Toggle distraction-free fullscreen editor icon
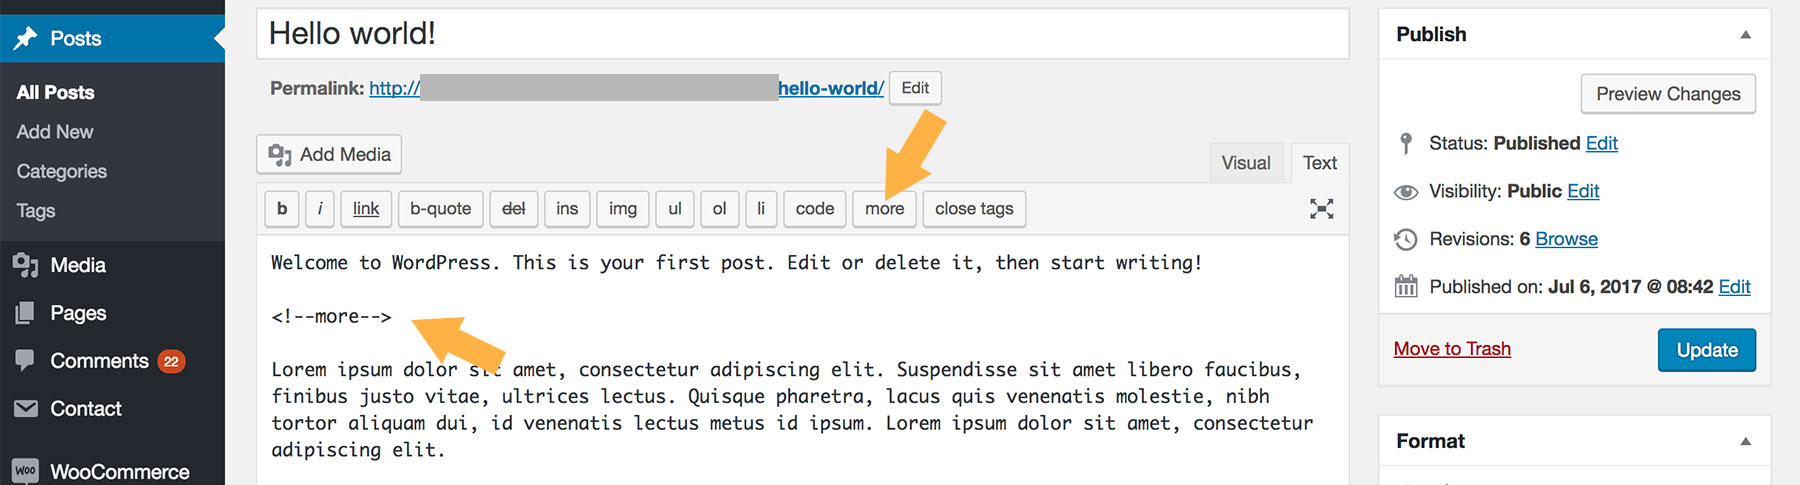1800x485 pixels. [x=1321, y=208]
